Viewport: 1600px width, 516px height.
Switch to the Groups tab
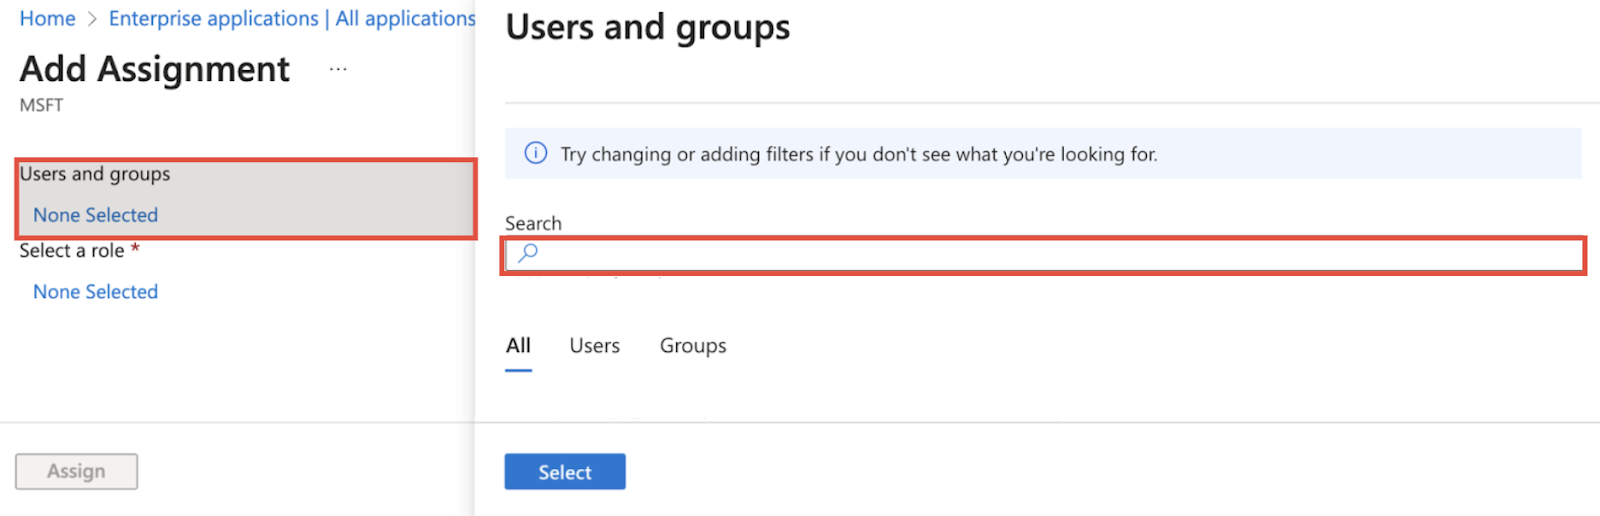click(693, 346)
